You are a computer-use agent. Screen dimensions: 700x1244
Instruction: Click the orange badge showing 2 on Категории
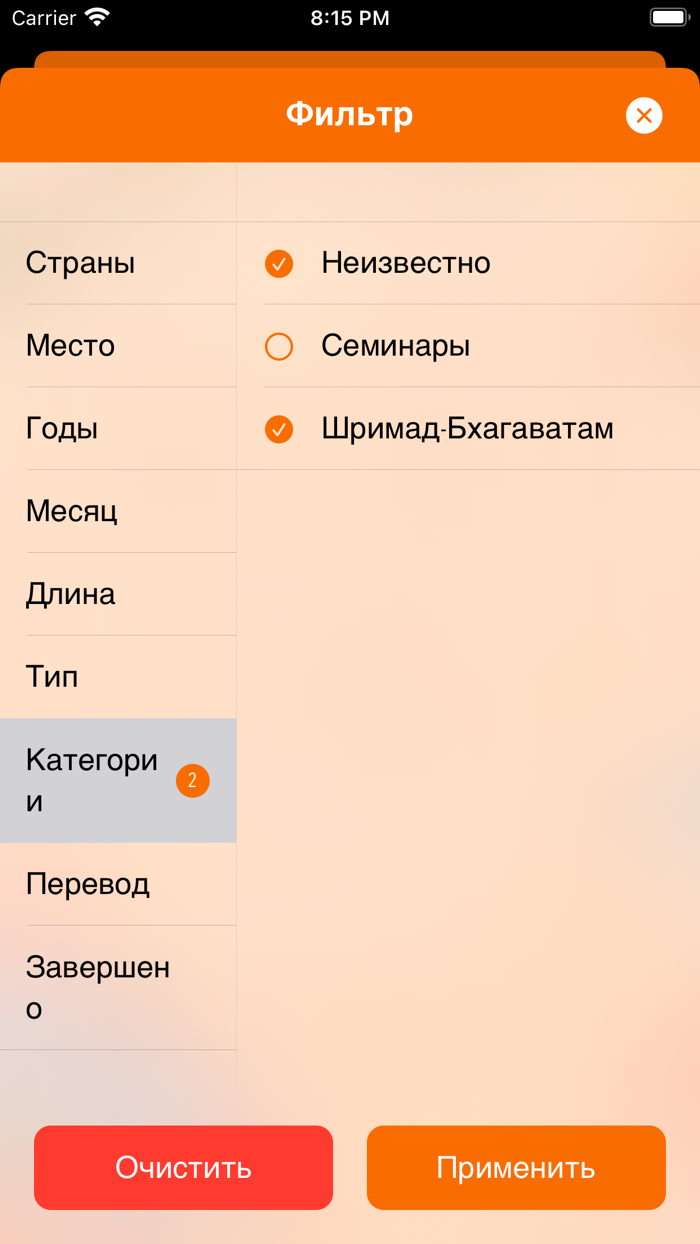click(192, 780)
